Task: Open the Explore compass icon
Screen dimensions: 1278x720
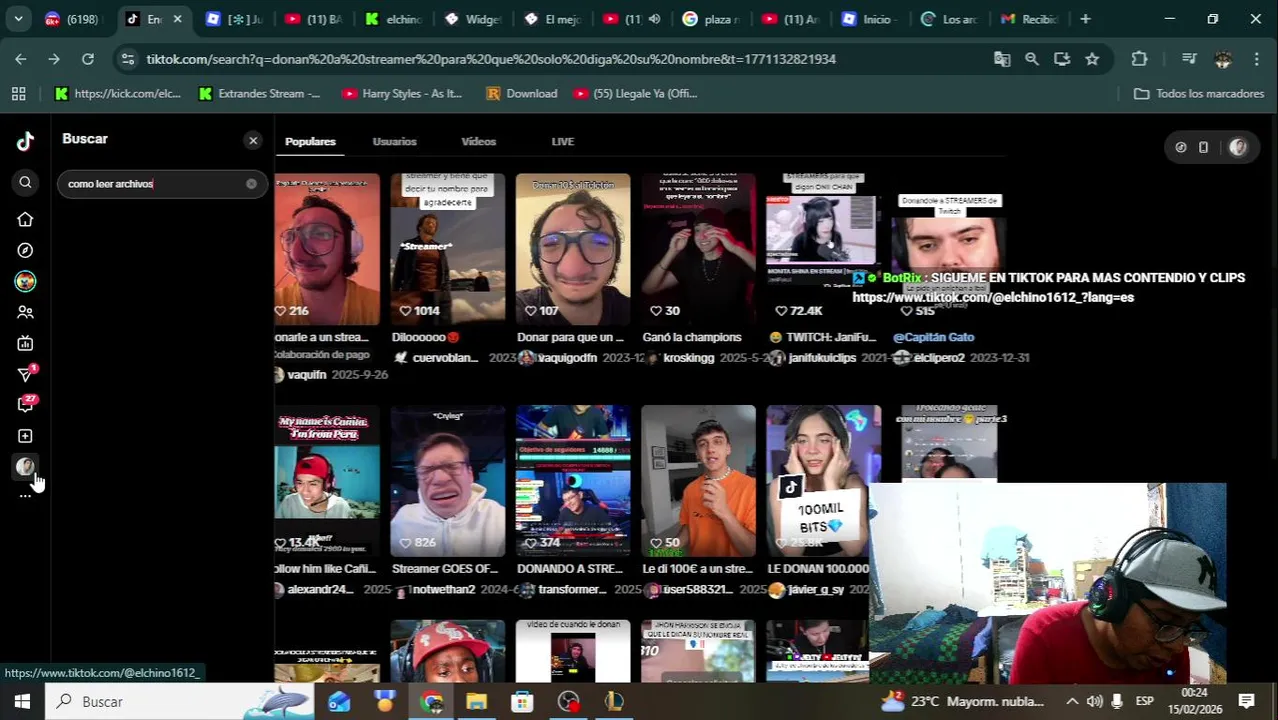Action: pos(25,250)
